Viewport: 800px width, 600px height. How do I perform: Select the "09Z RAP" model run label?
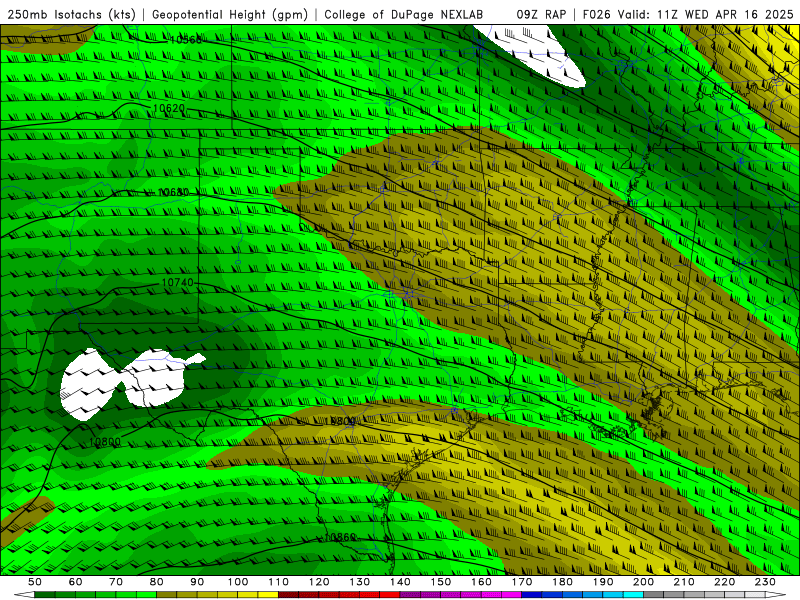pos(541,14)
